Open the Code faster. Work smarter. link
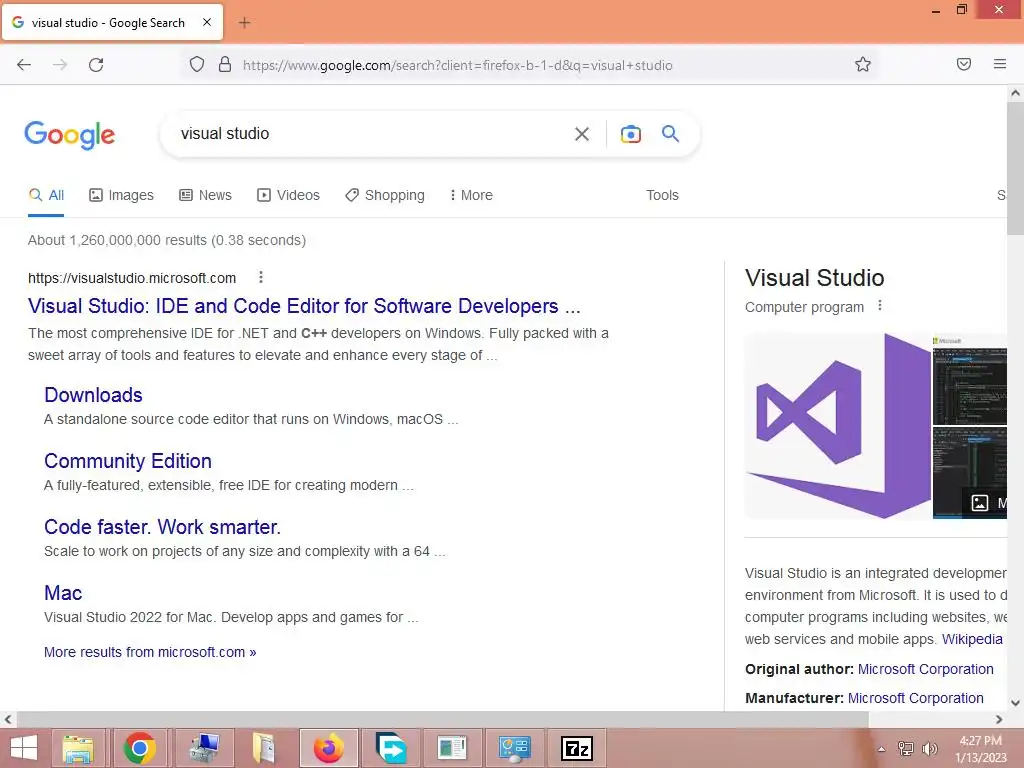Image resolution: width=1024 pixels, height=768 pixels. 163,527
